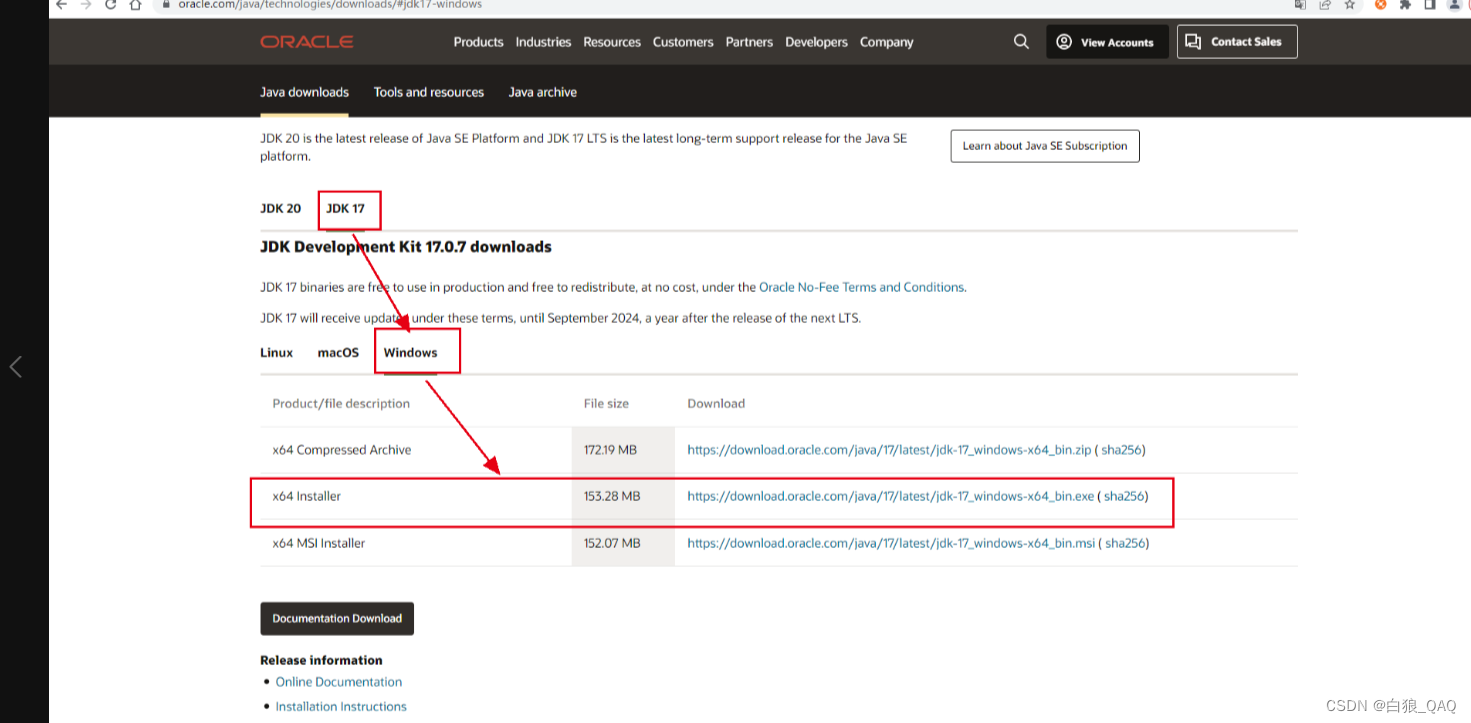
Task: Open sha256 link for MSI installer
Action: point(1125,543)
